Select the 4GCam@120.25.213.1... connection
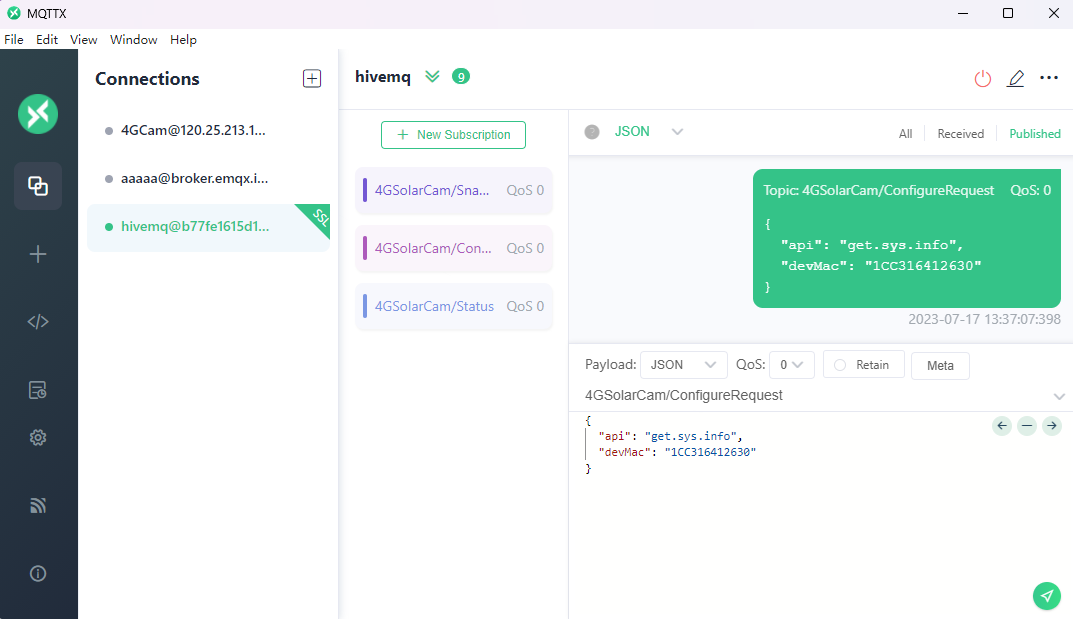Image resolution: width=1073 pixels, height=619 pixels. tap(208, 131)
